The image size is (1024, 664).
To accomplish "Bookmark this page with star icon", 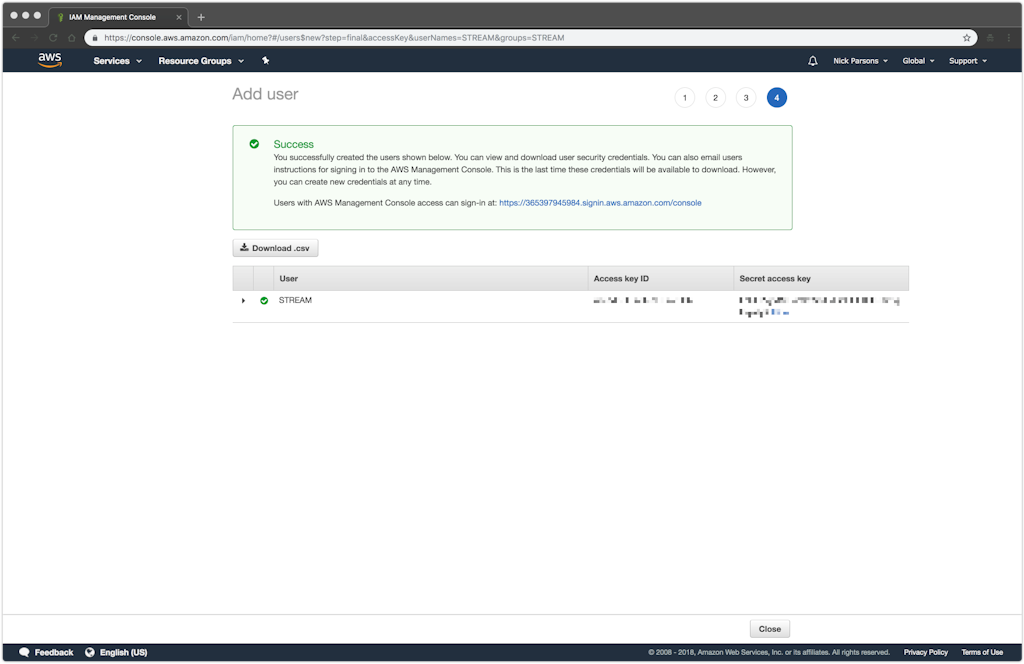I will pyautogui.click(x=967, y=38).
